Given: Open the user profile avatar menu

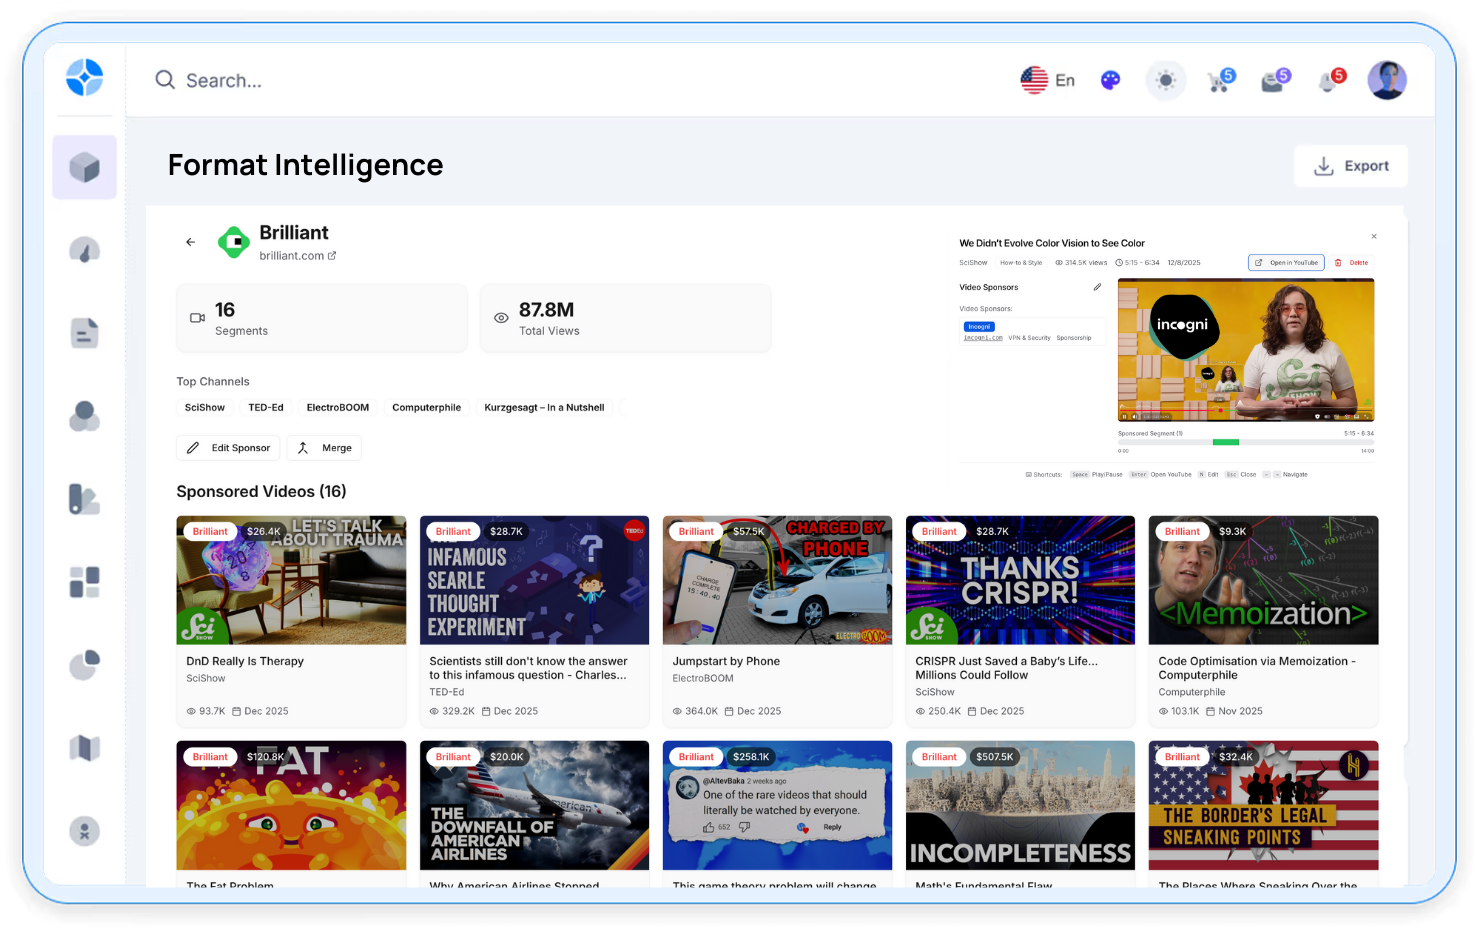Looking at the screenshot, I should 1387,80.
